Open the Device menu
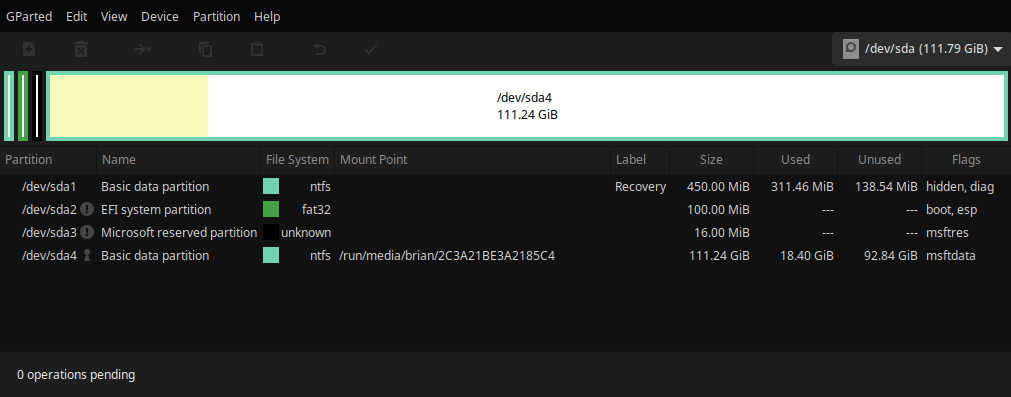The width and height of the screenshot is (1011, 397). (160, 17)
